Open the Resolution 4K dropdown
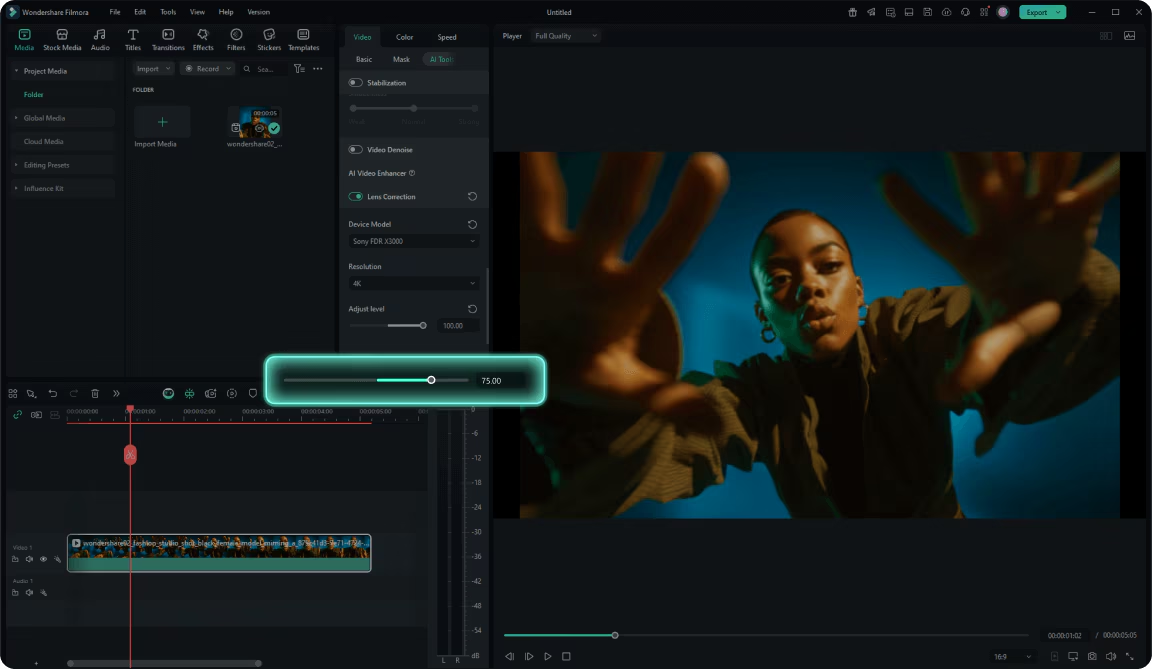Image resolution: width=1152 pixels, height=669 pixels. pos(414,283)
